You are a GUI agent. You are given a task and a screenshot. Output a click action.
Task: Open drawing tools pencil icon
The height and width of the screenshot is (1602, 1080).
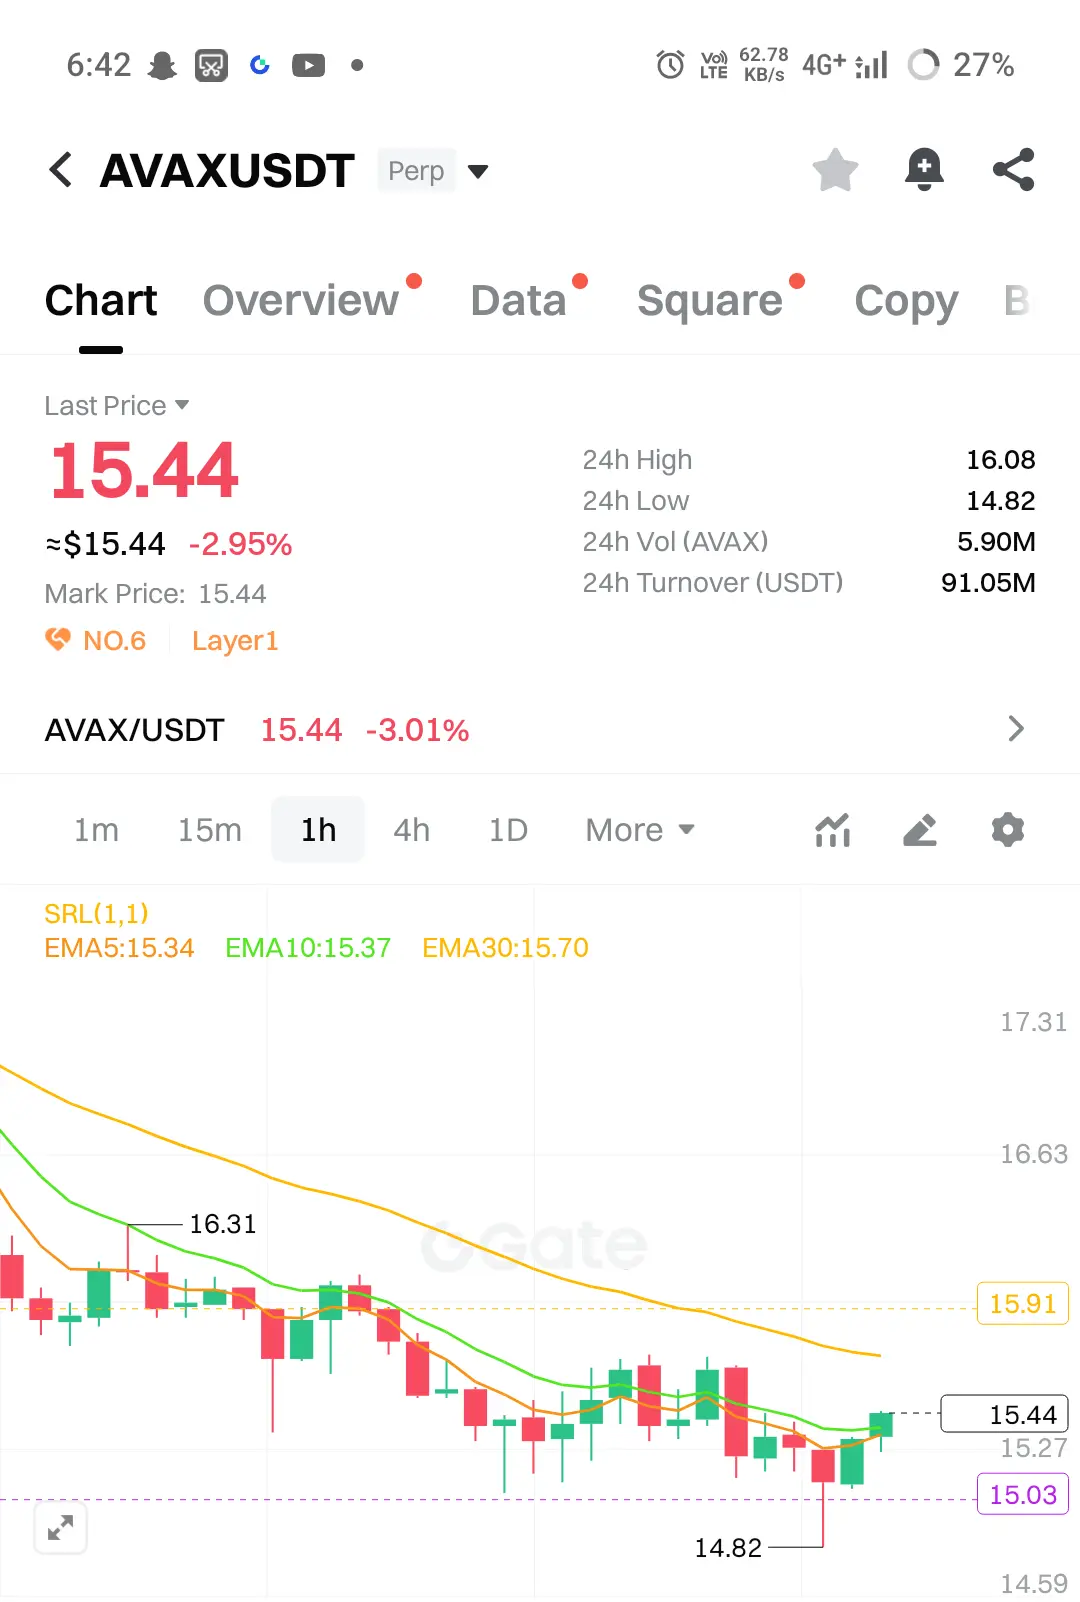coord(920,830)
